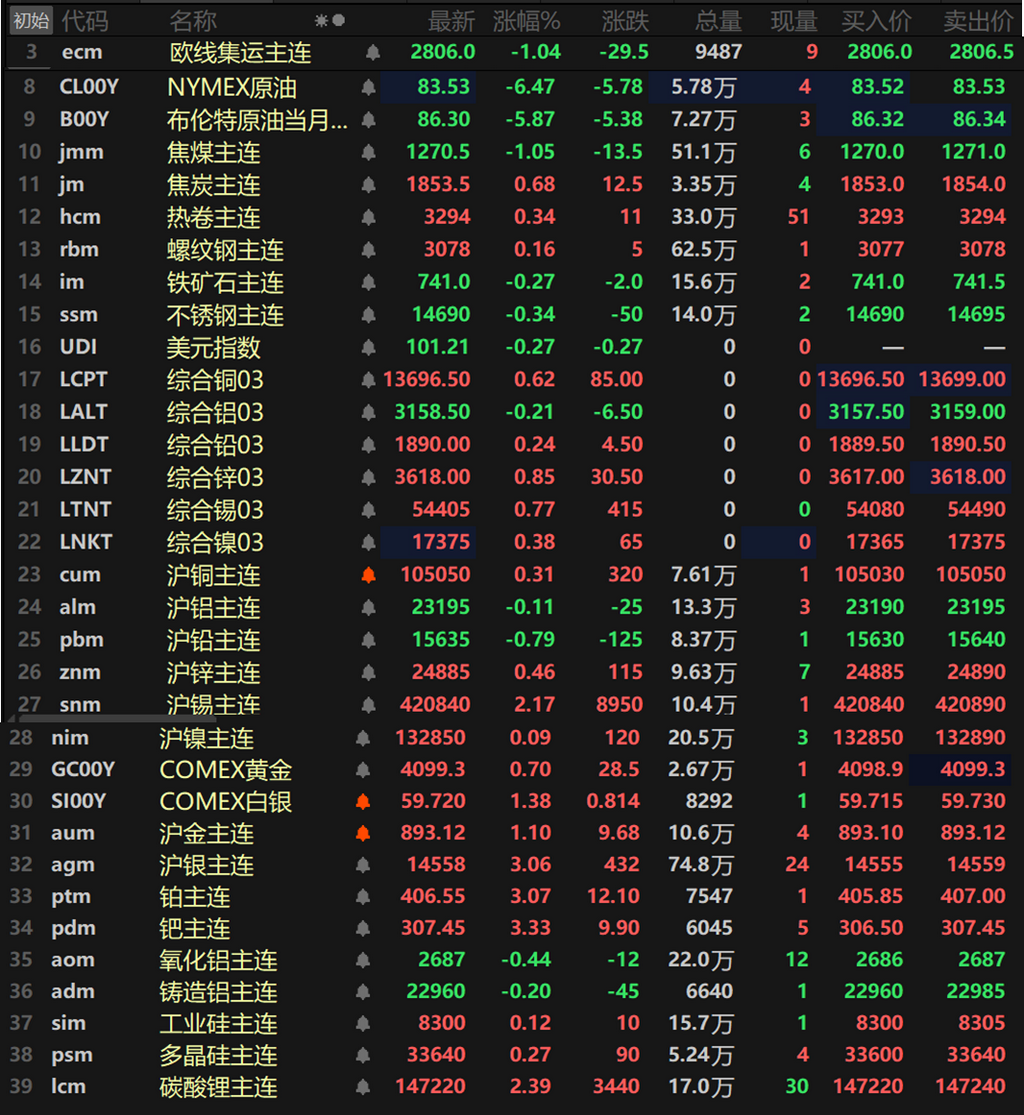Sort by the 涨幅% column header

pyautogui.click(x=527, y=21)
